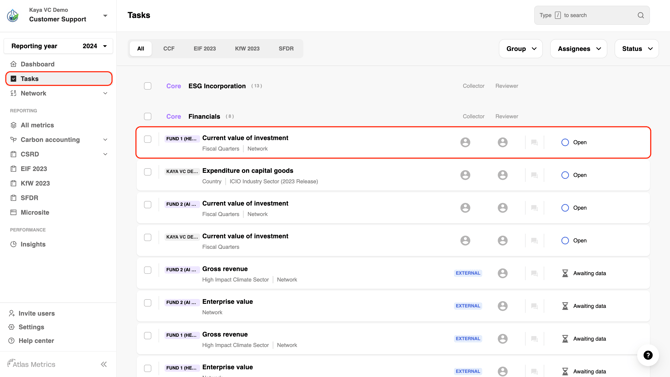This screenshot has width=670, height=377.
Task: Open the Microsite page
Action: click(35, 212)
